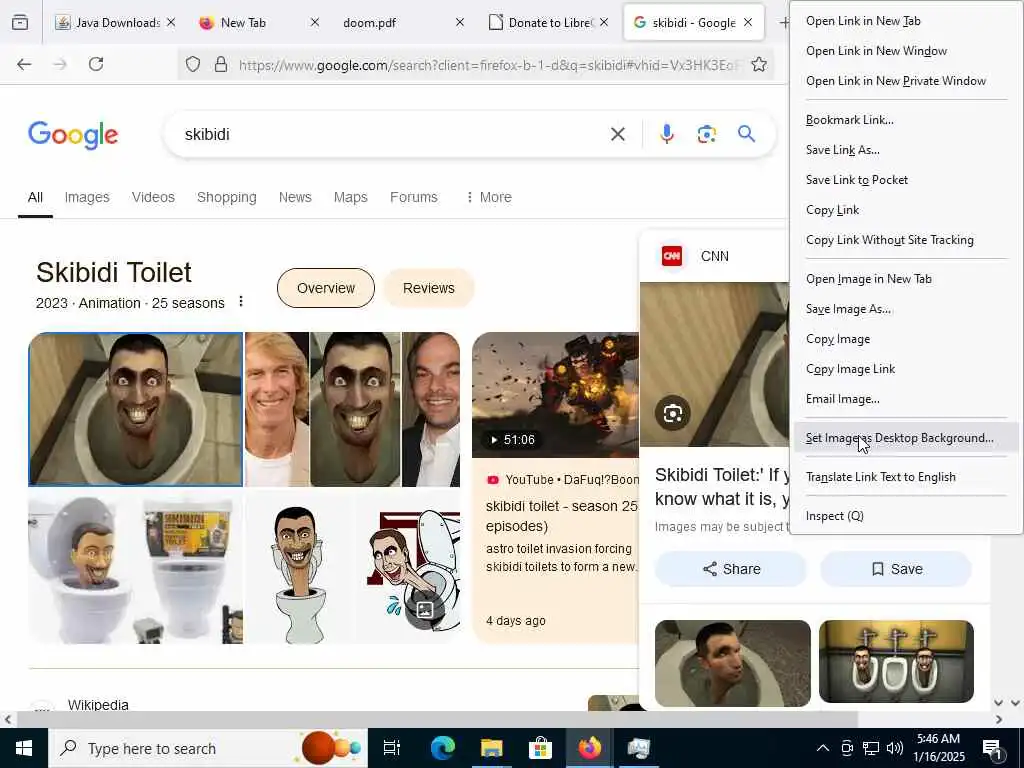This screenshot has width=1024, height=768.
Task: Close the skibidi - Google tab
Action: (x=748, y=22)
